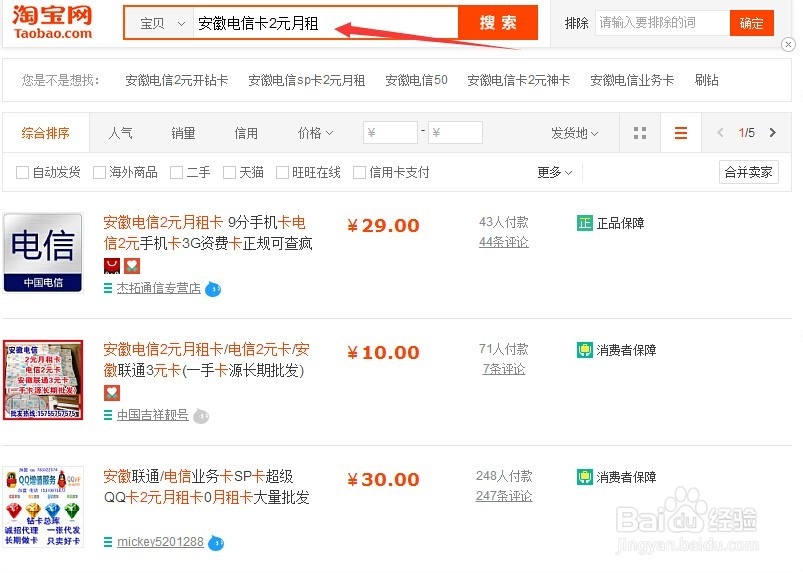Image resolution: width=803 pixels, height=573 pixels.
Task: Open listing title 安徽电信2元月租卡/电信2元卡
Action: (x=206, y=360)
